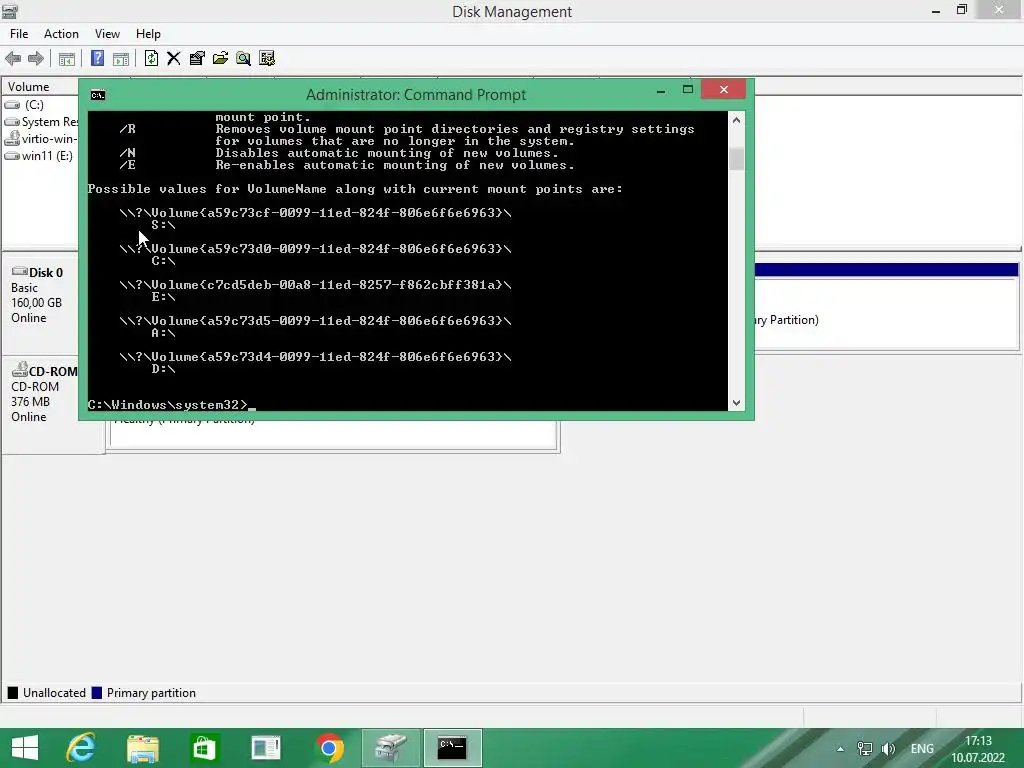1024x768 pixels.
Task: Click the Command Prompt scrollbar thumb
Action: 737,159
